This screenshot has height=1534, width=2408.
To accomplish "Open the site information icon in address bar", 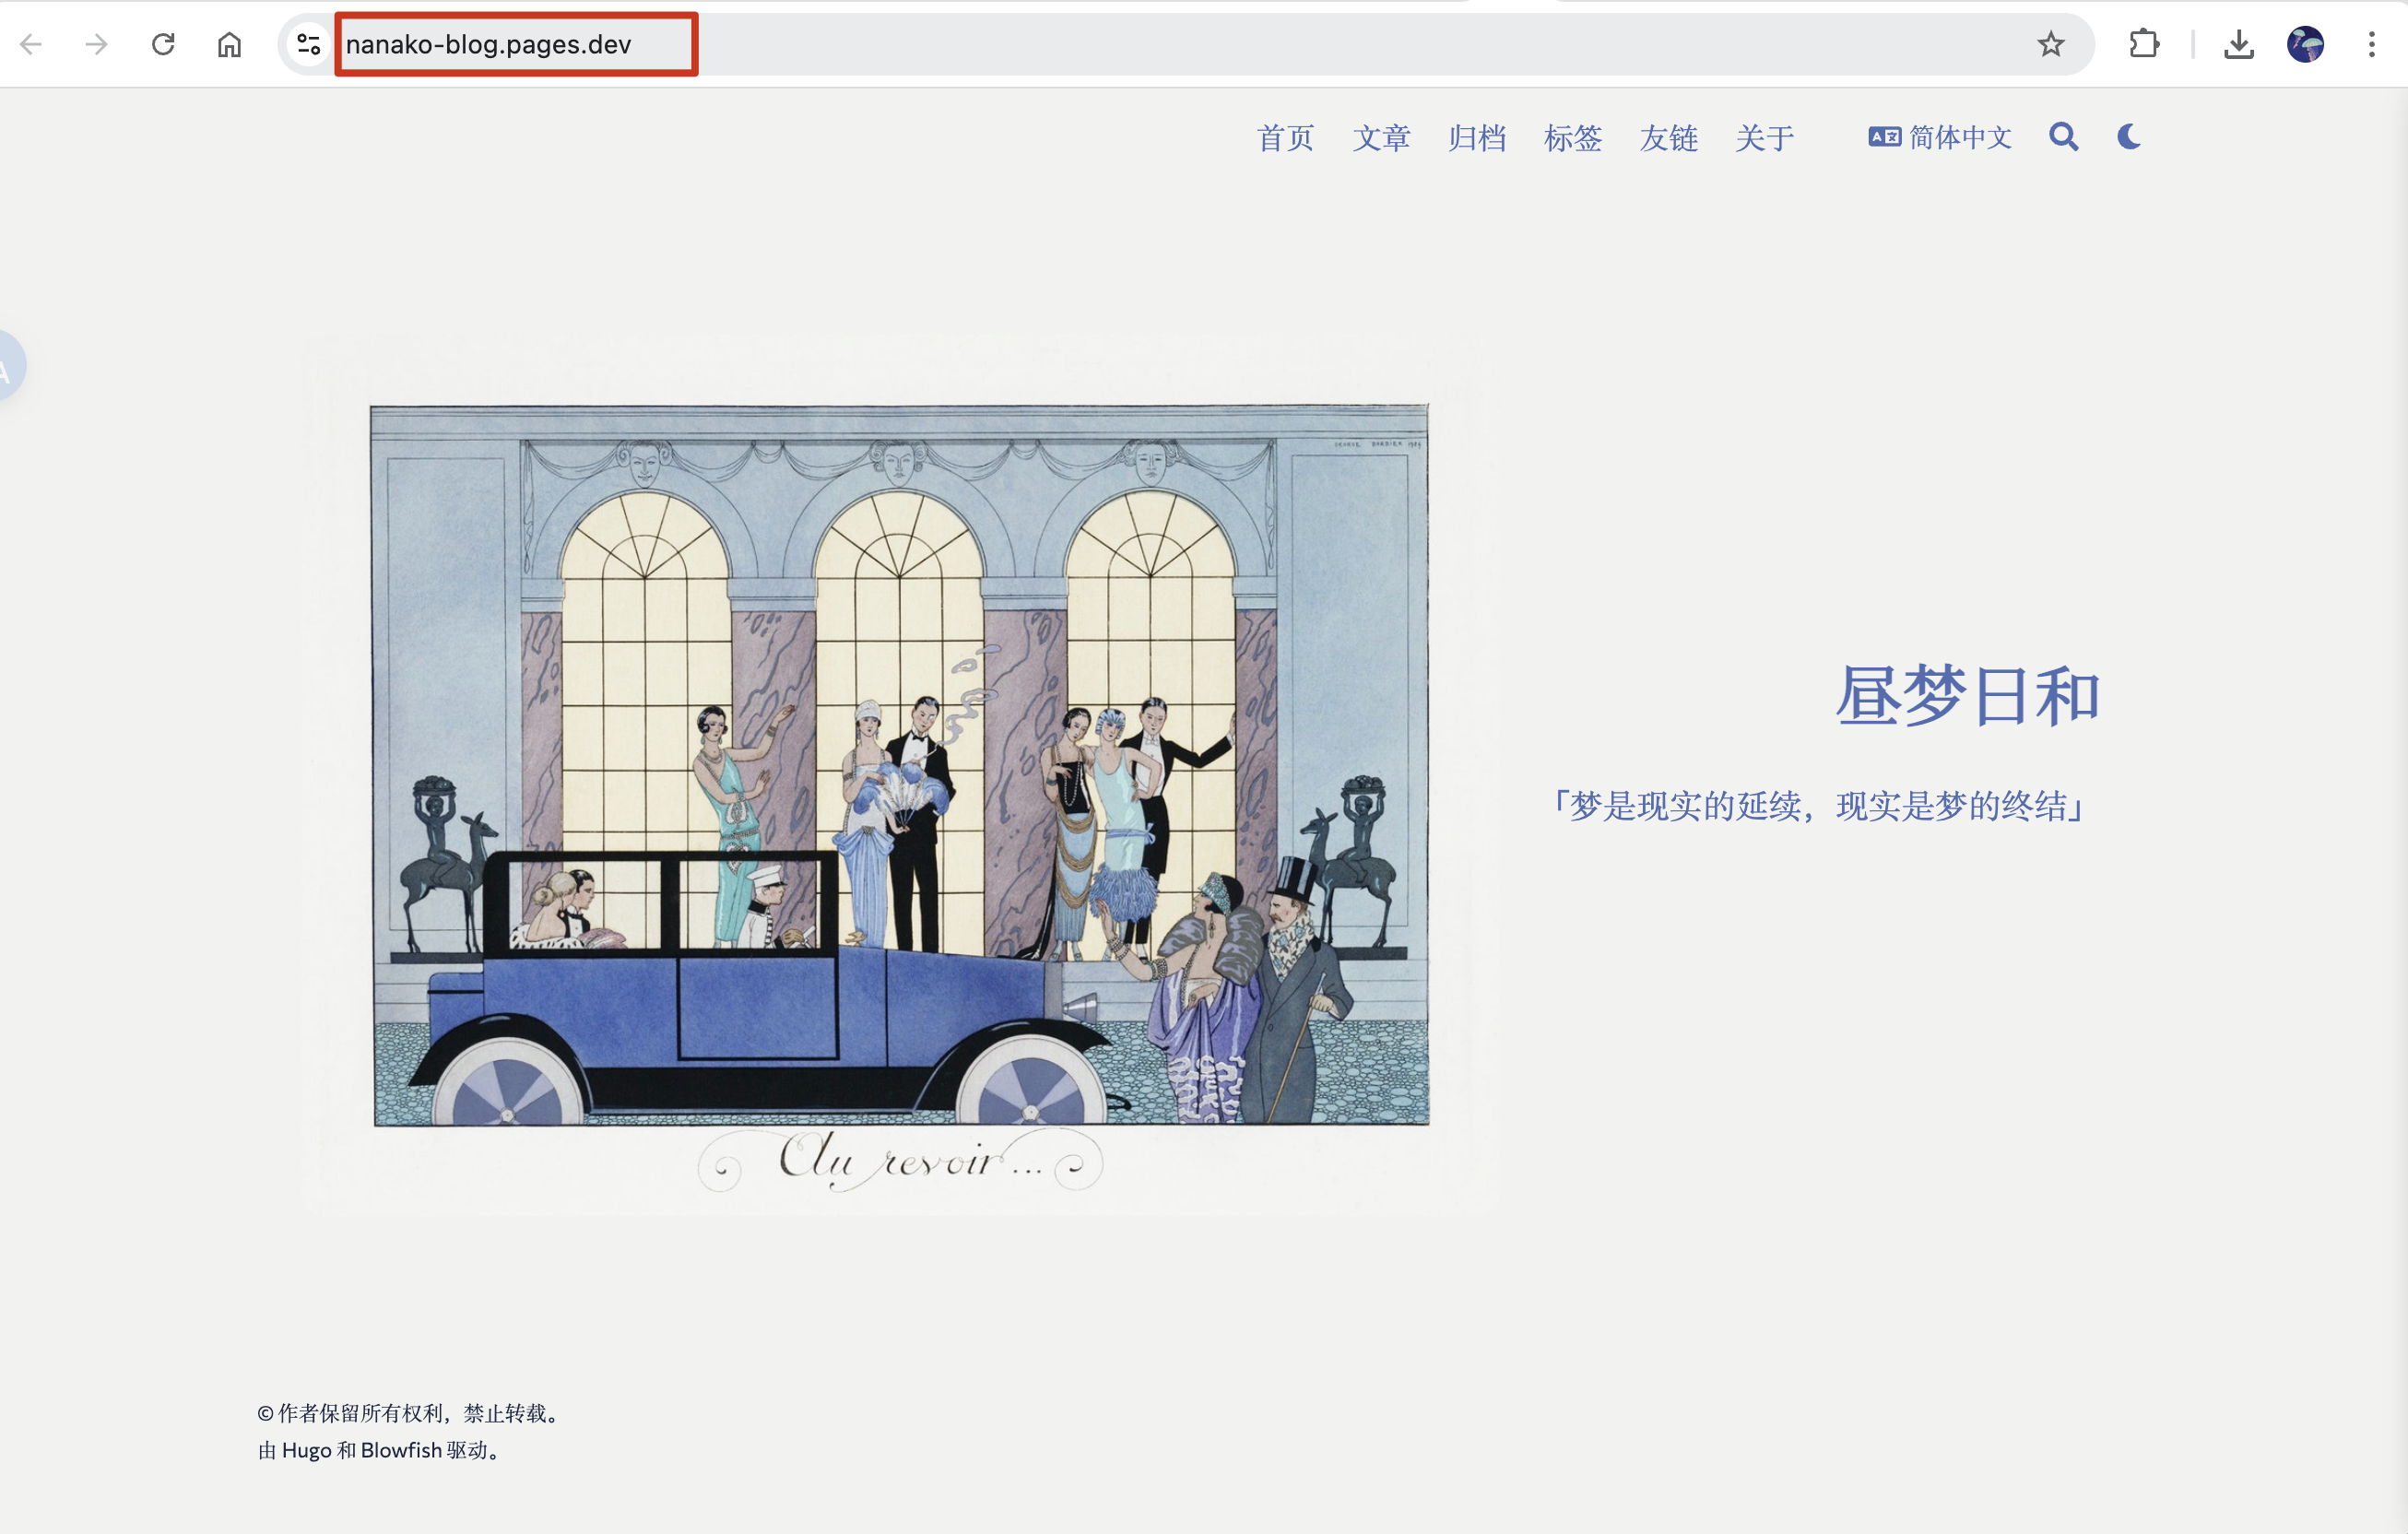I will point(308,44).
